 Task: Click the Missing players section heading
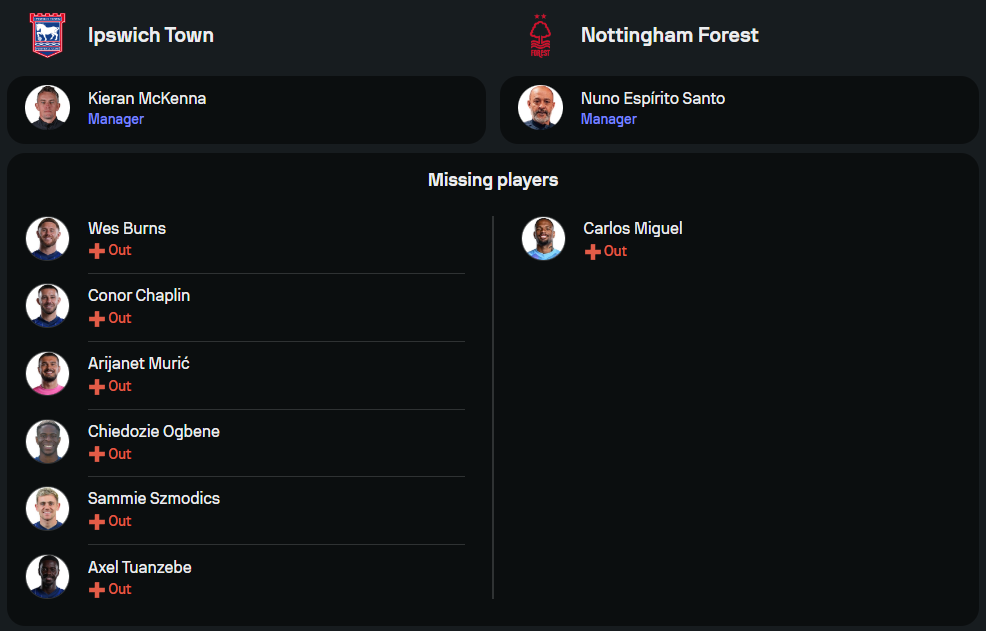[493, 180]
